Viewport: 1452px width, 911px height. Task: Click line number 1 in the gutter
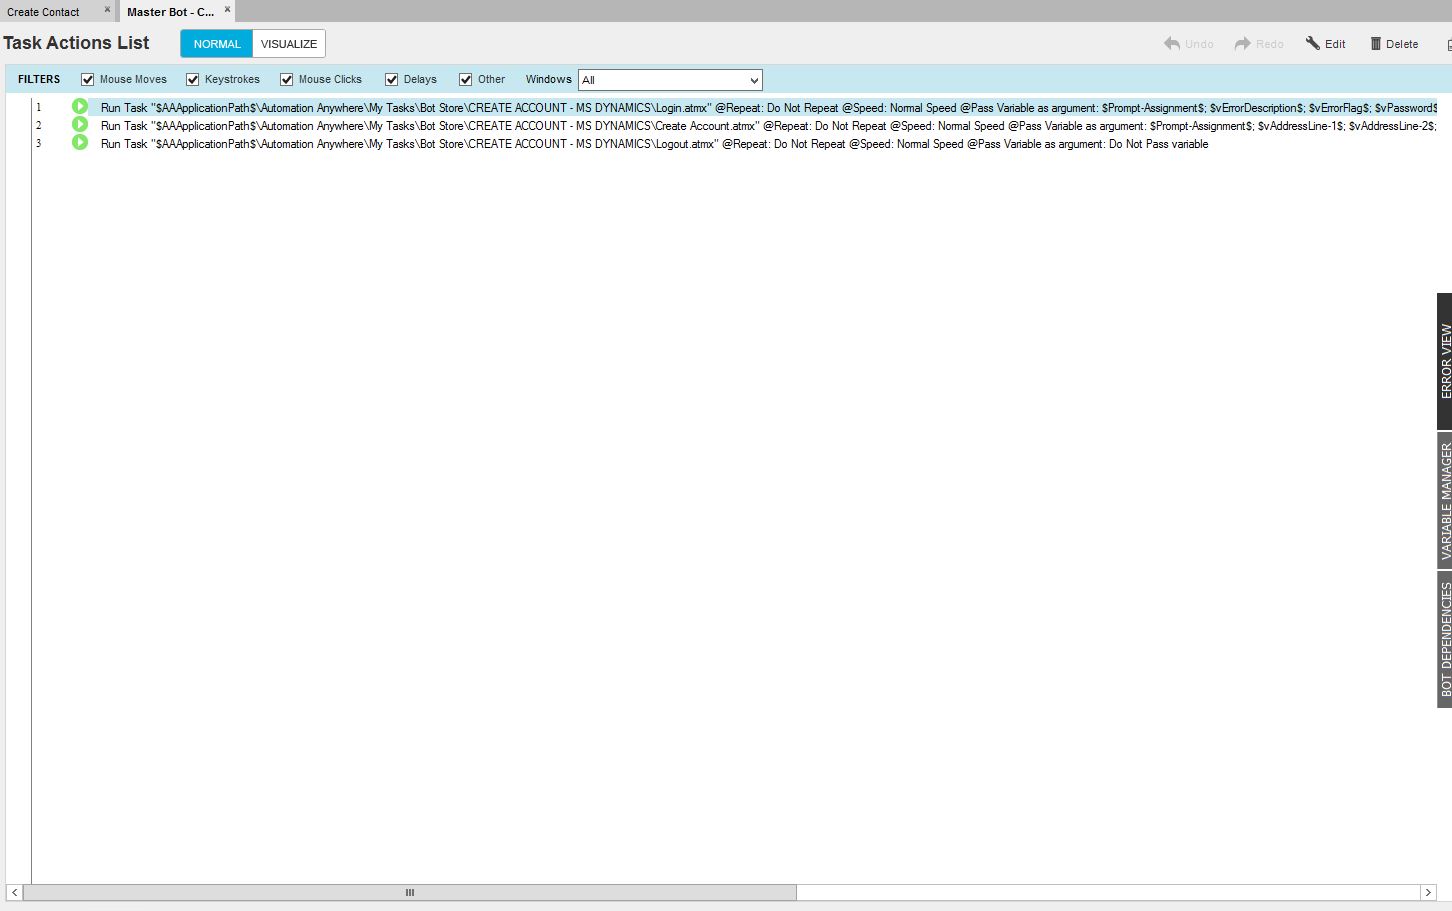[x=39, y=107]
